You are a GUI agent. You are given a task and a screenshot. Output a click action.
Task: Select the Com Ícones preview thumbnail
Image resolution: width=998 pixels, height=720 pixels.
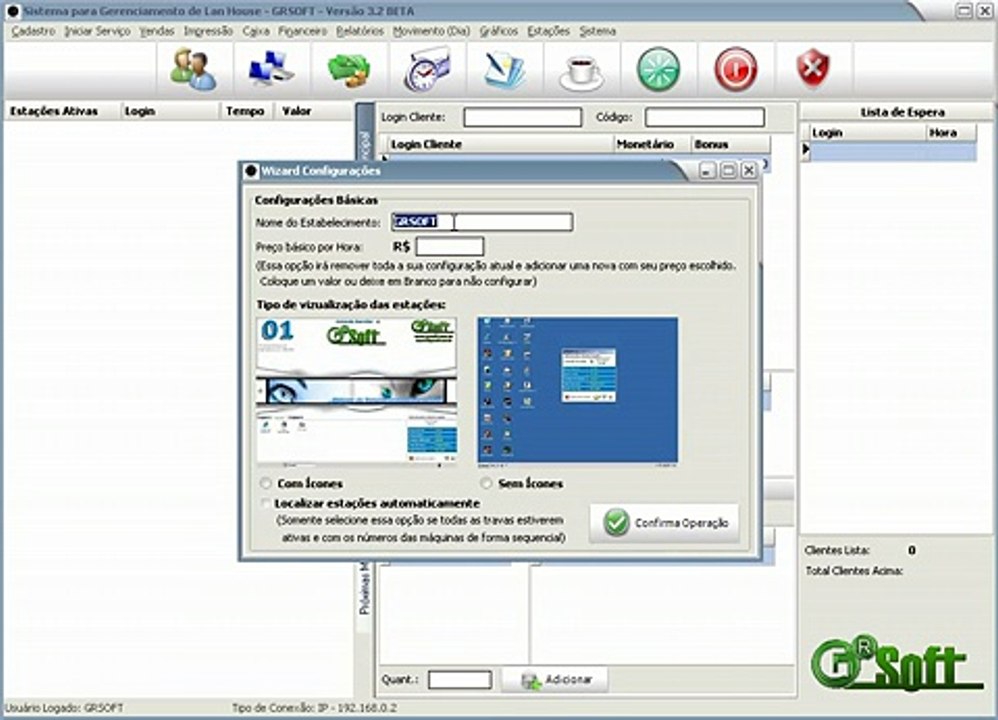pyautogui.click(x=356, y=392)
